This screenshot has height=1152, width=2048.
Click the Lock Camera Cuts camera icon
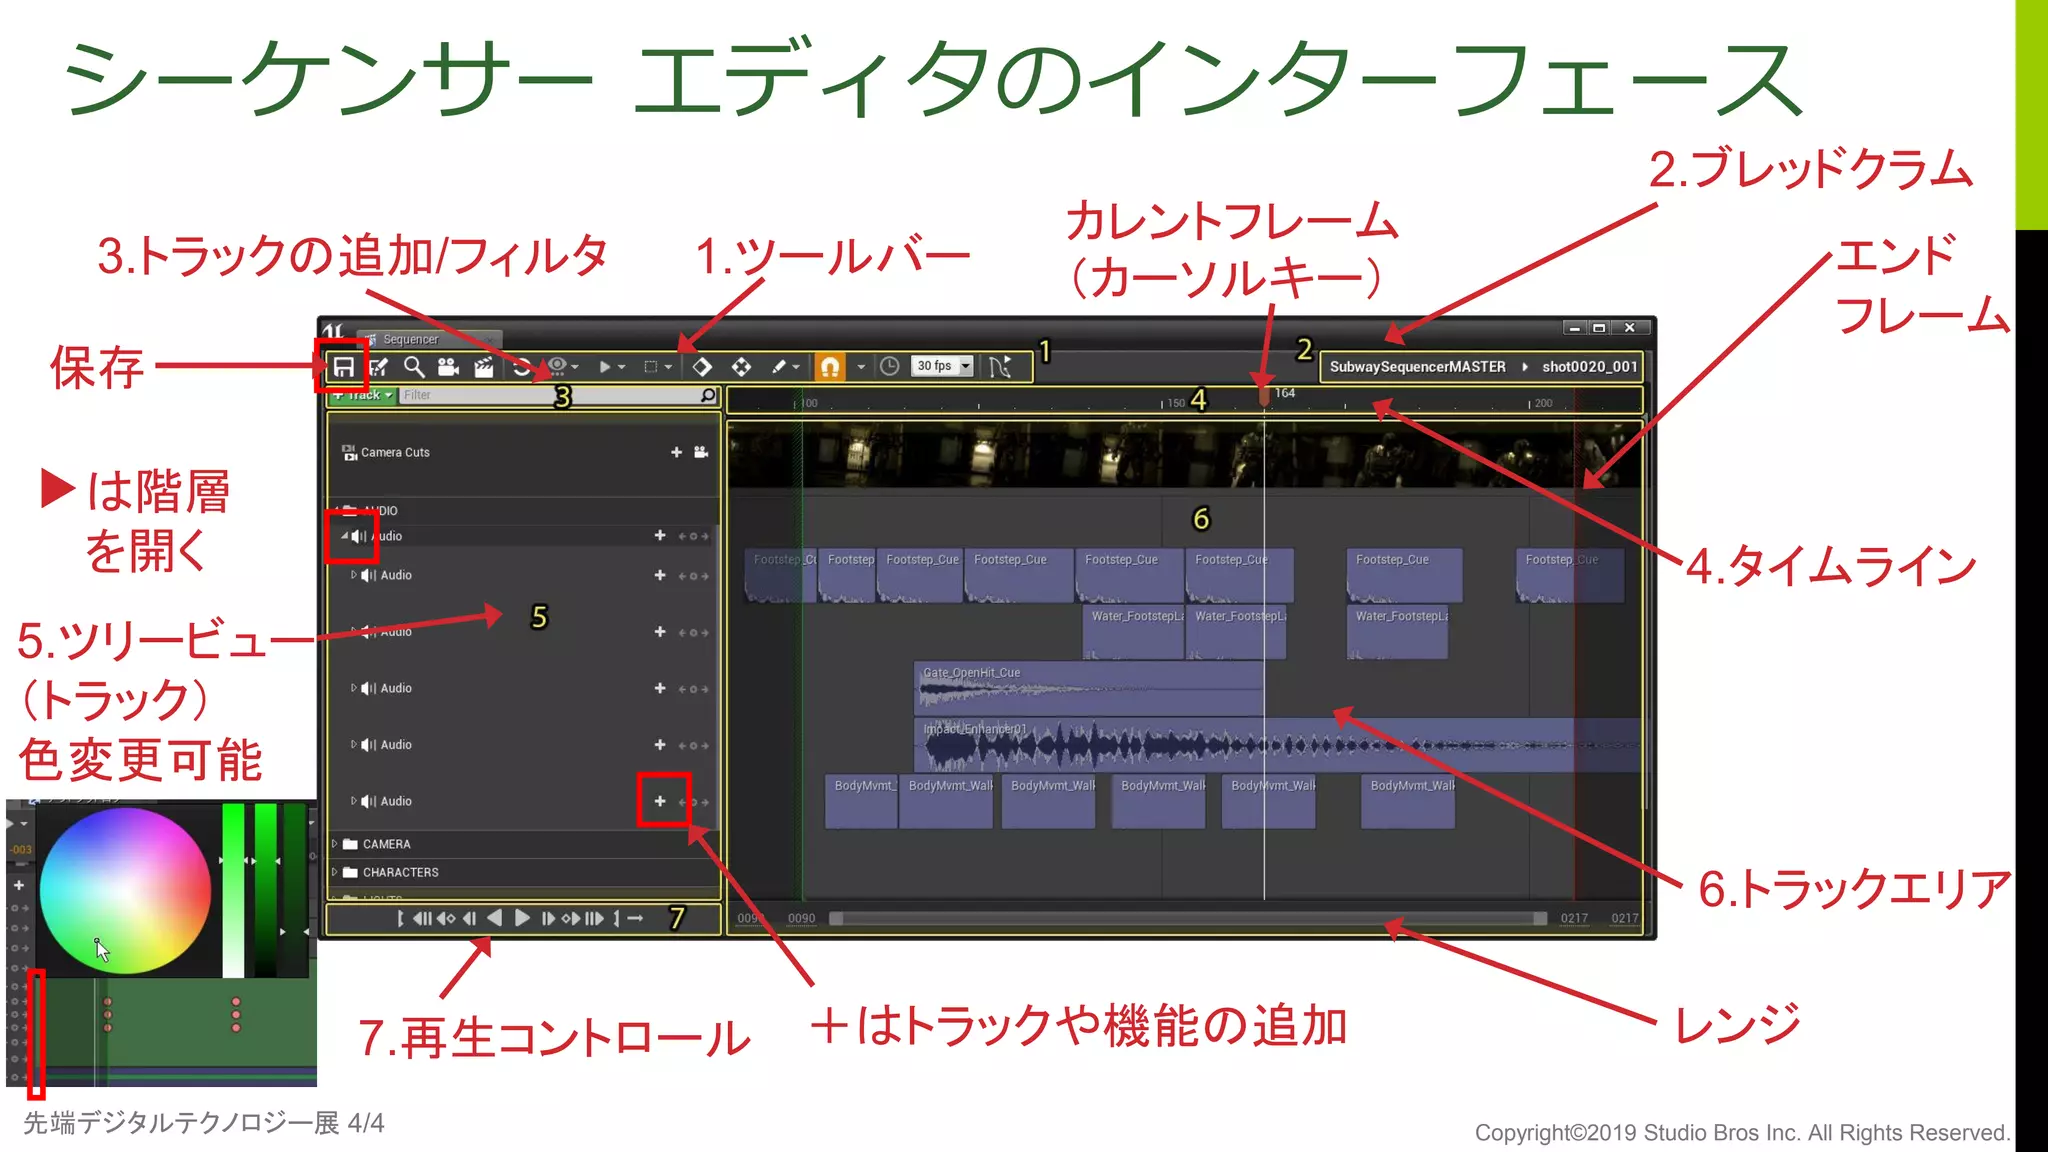(x=701, y=453)
